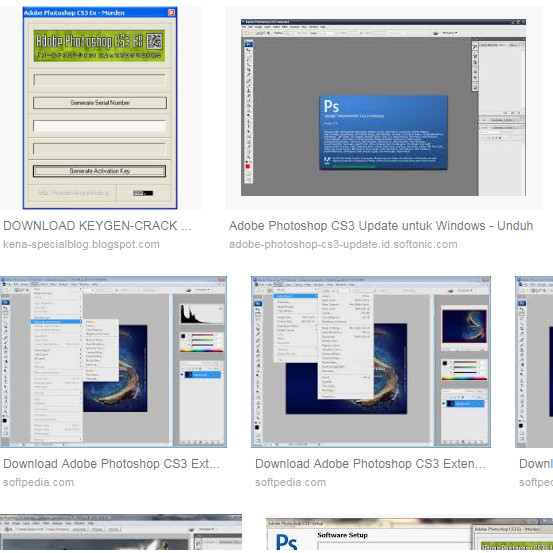
Task: Open 'Adobe Photoshop CS3 Update untuk Windows - Unduh'
Action: (x=381, y=226)
